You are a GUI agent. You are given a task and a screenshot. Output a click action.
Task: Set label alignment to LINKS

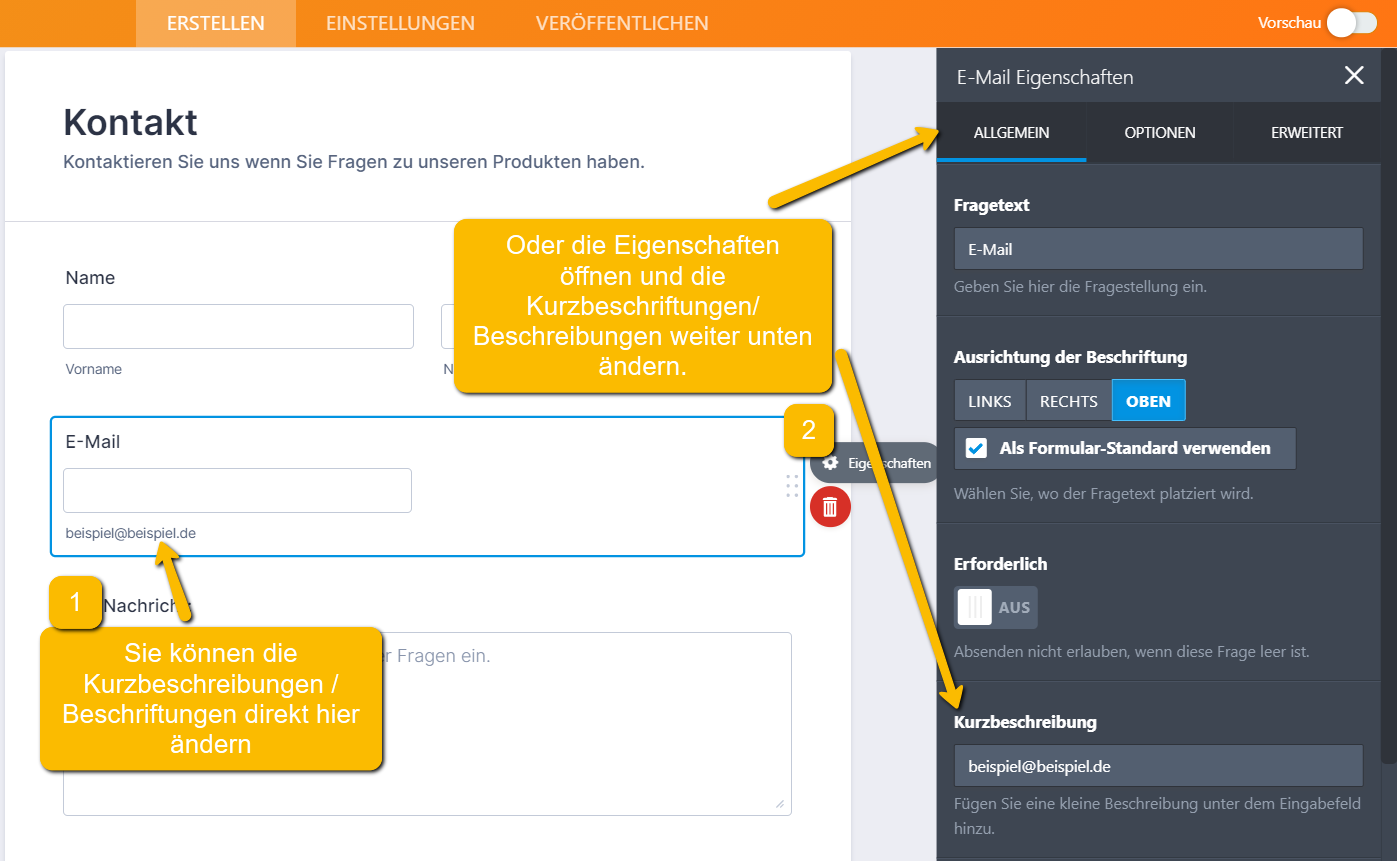click(x=989, y=401)
